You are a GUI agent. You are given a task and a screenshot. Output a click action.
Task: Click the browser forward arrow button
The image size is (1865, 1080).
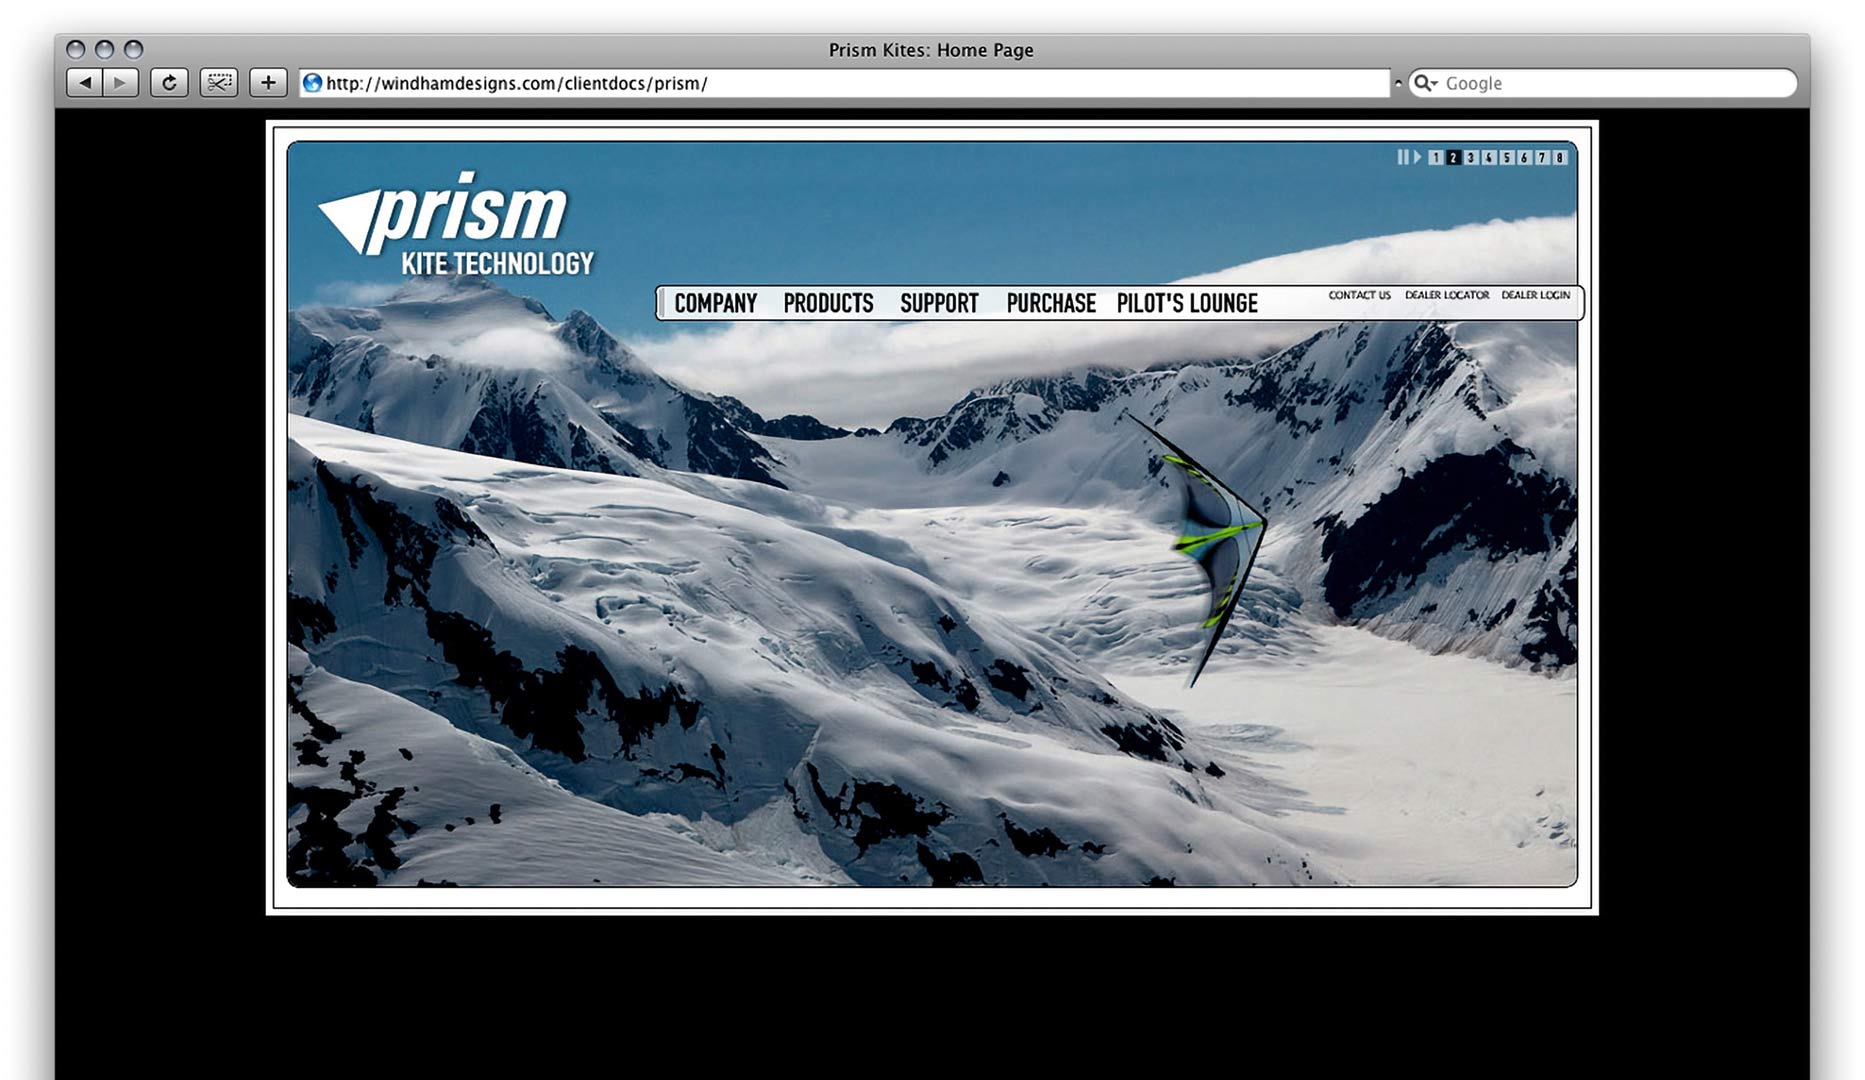tap(120, 83)
